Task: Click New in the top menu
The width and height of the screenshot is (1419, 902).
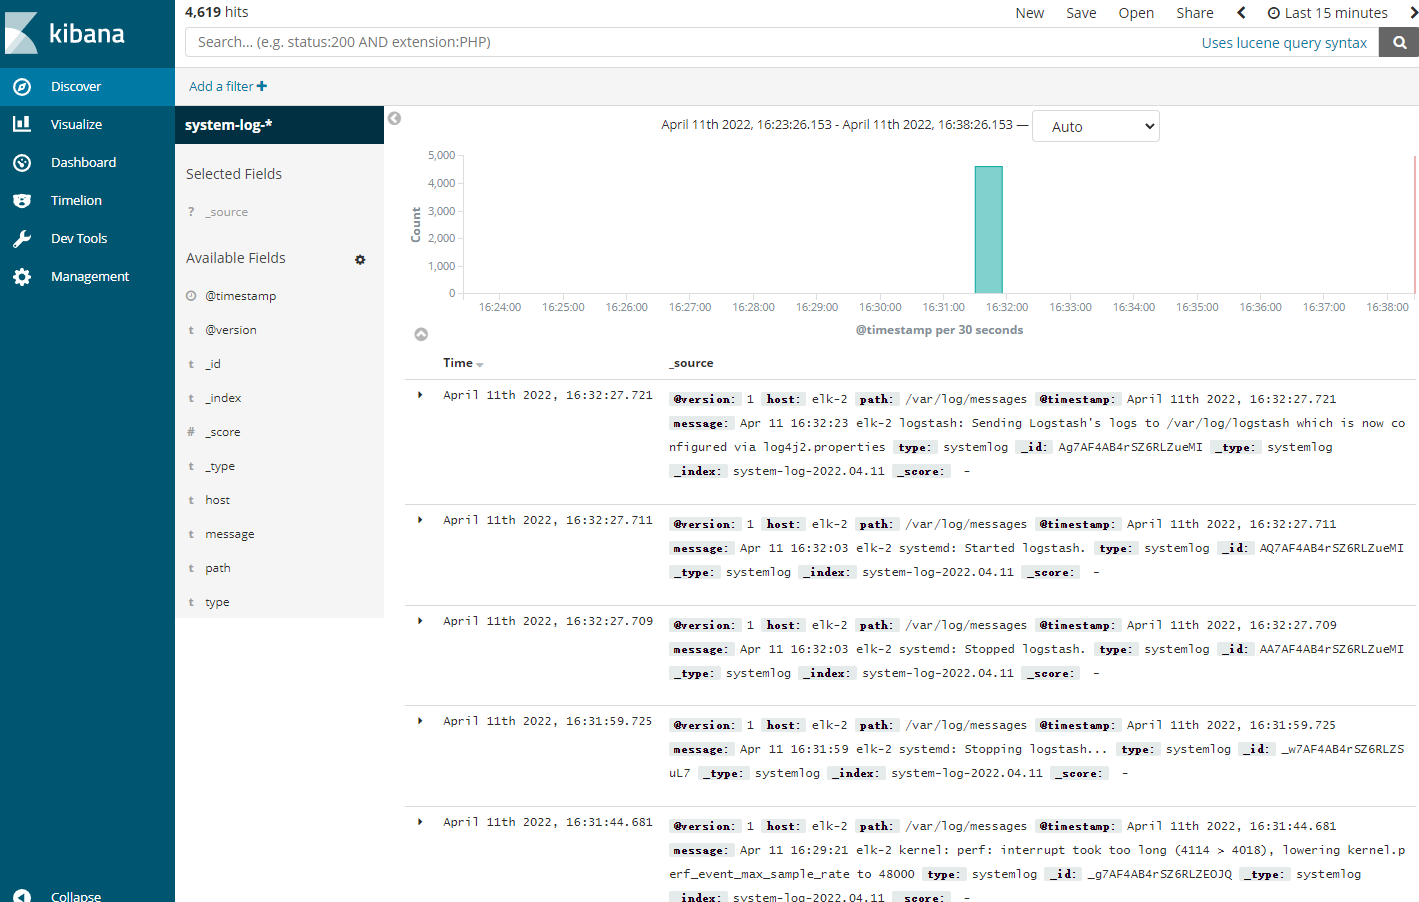Action: coord(1029,13)
